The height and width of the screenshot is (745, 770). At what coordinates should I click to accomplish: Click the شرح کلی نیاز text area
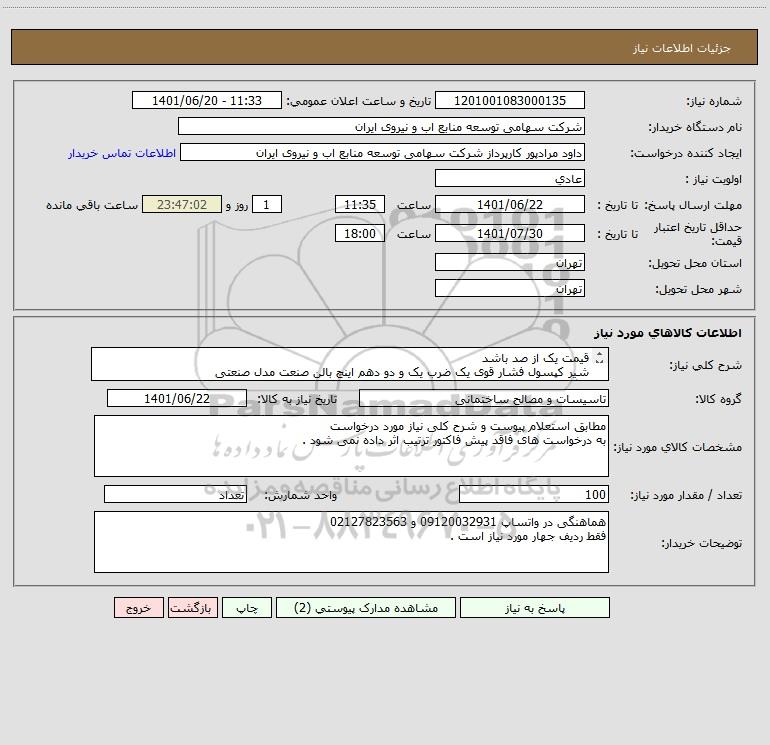(x=350, y=364)
